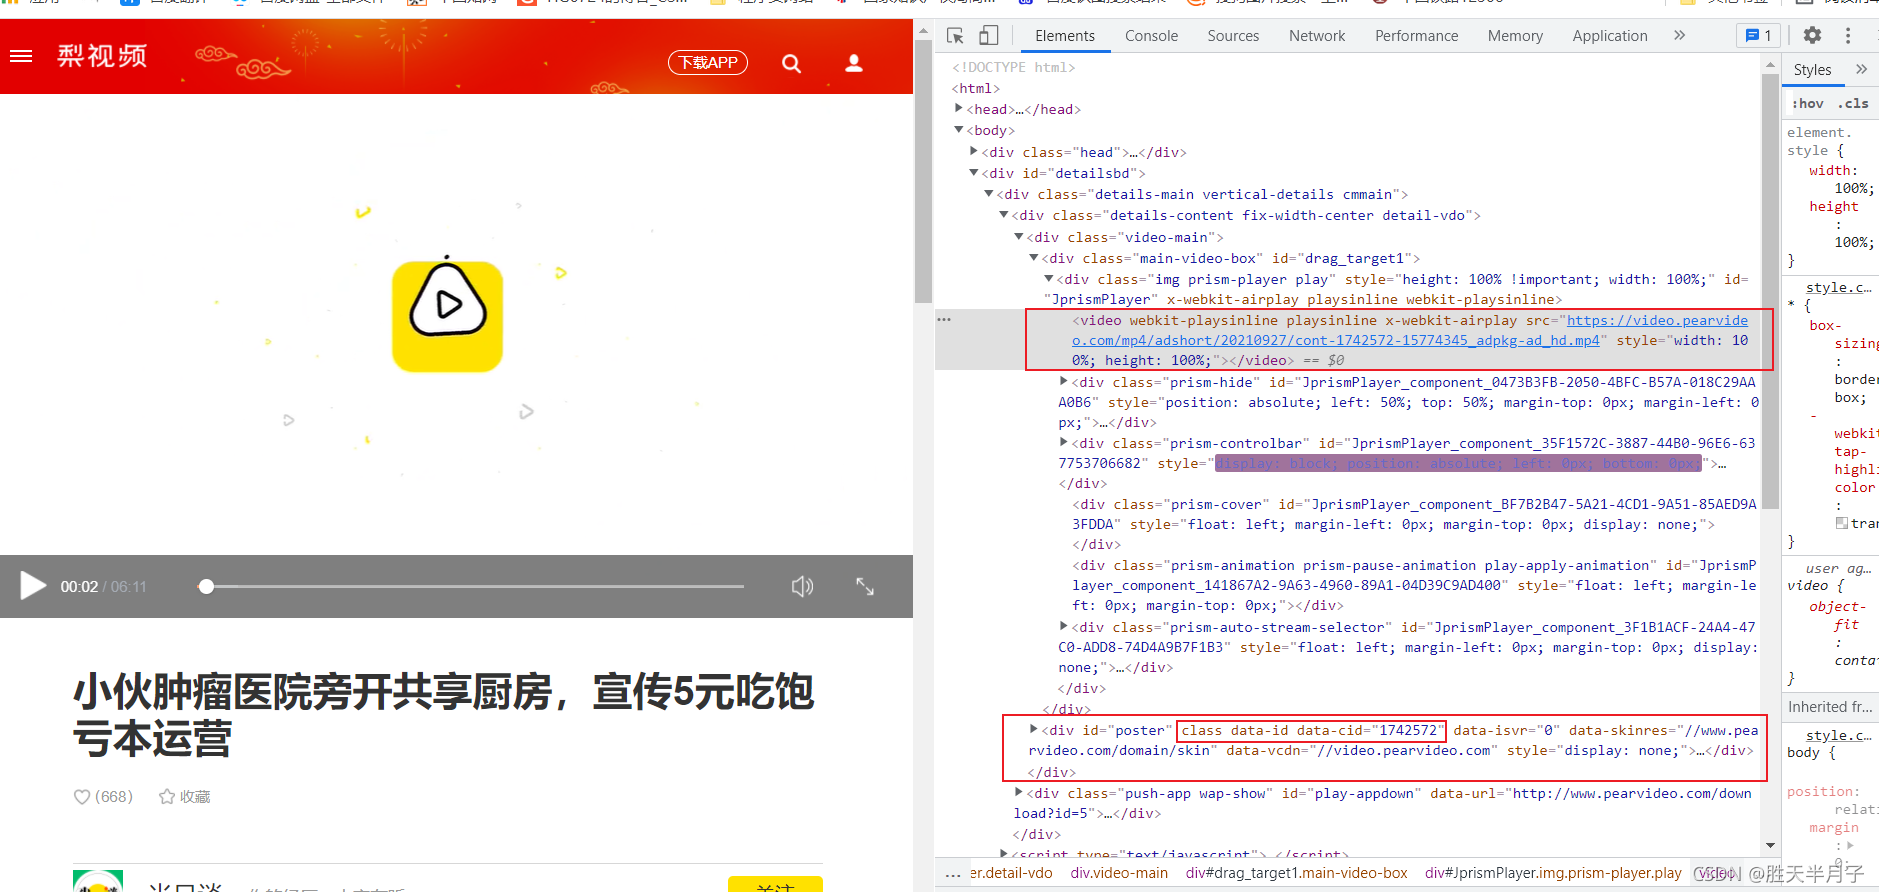Open the site search icon
Viewport: 1879px width, 892px height.
pos(791,63)
